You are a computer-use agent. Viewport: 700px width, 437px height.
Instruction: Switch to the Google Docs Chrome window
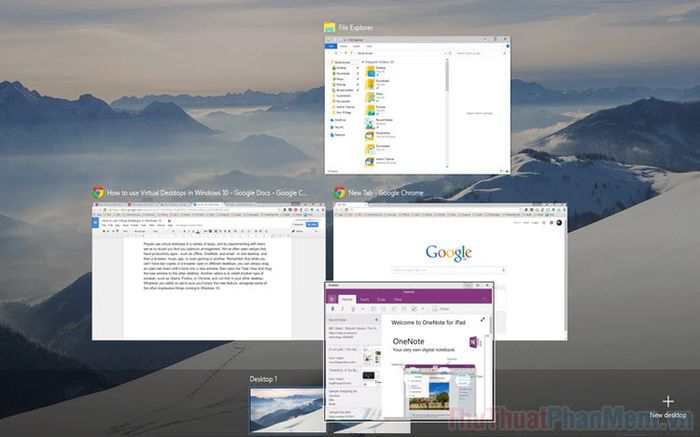209,271
